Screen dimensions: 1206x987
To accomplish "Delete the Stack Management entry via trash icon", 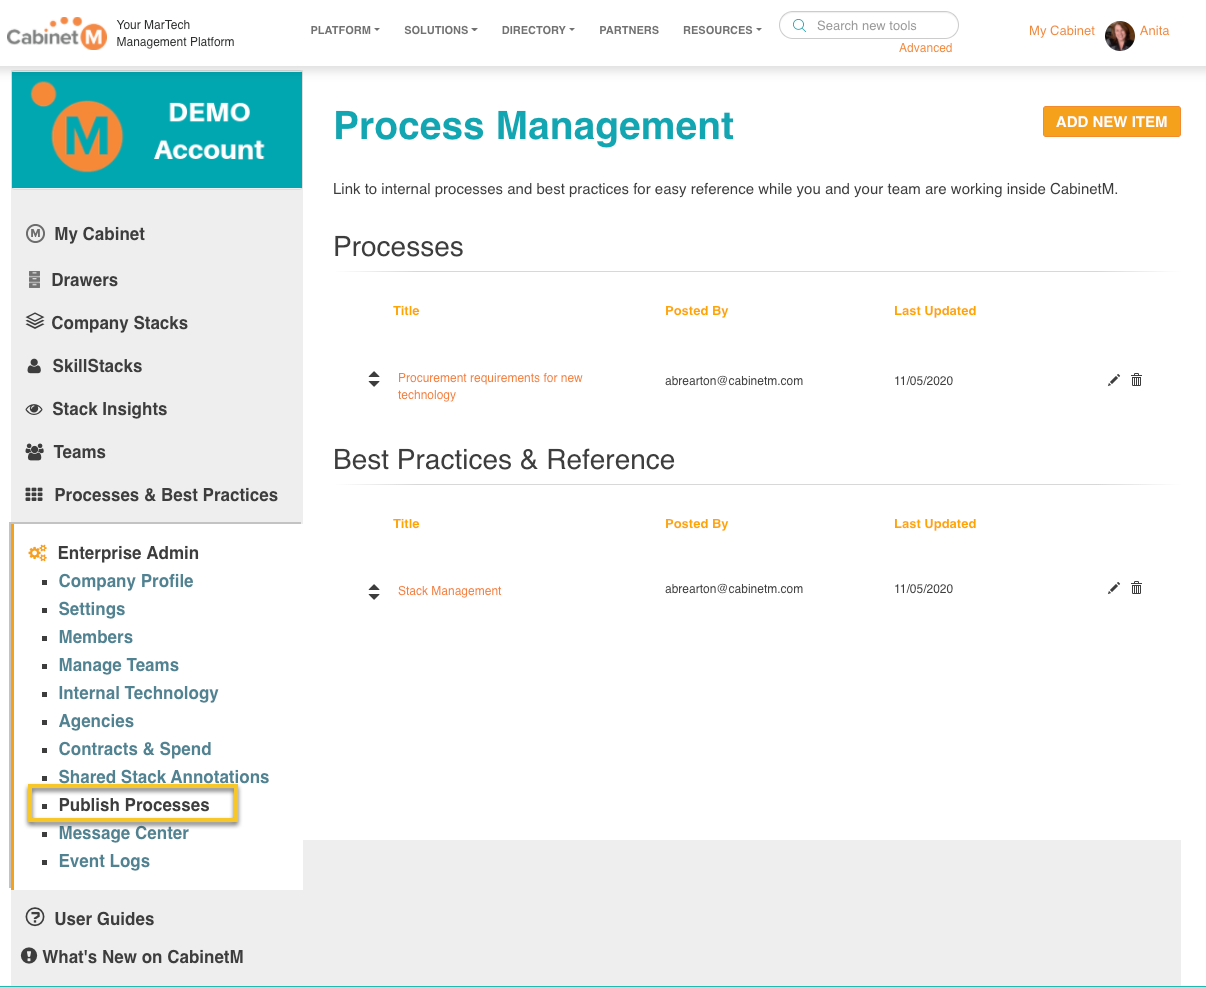I will pos(1136,588).
